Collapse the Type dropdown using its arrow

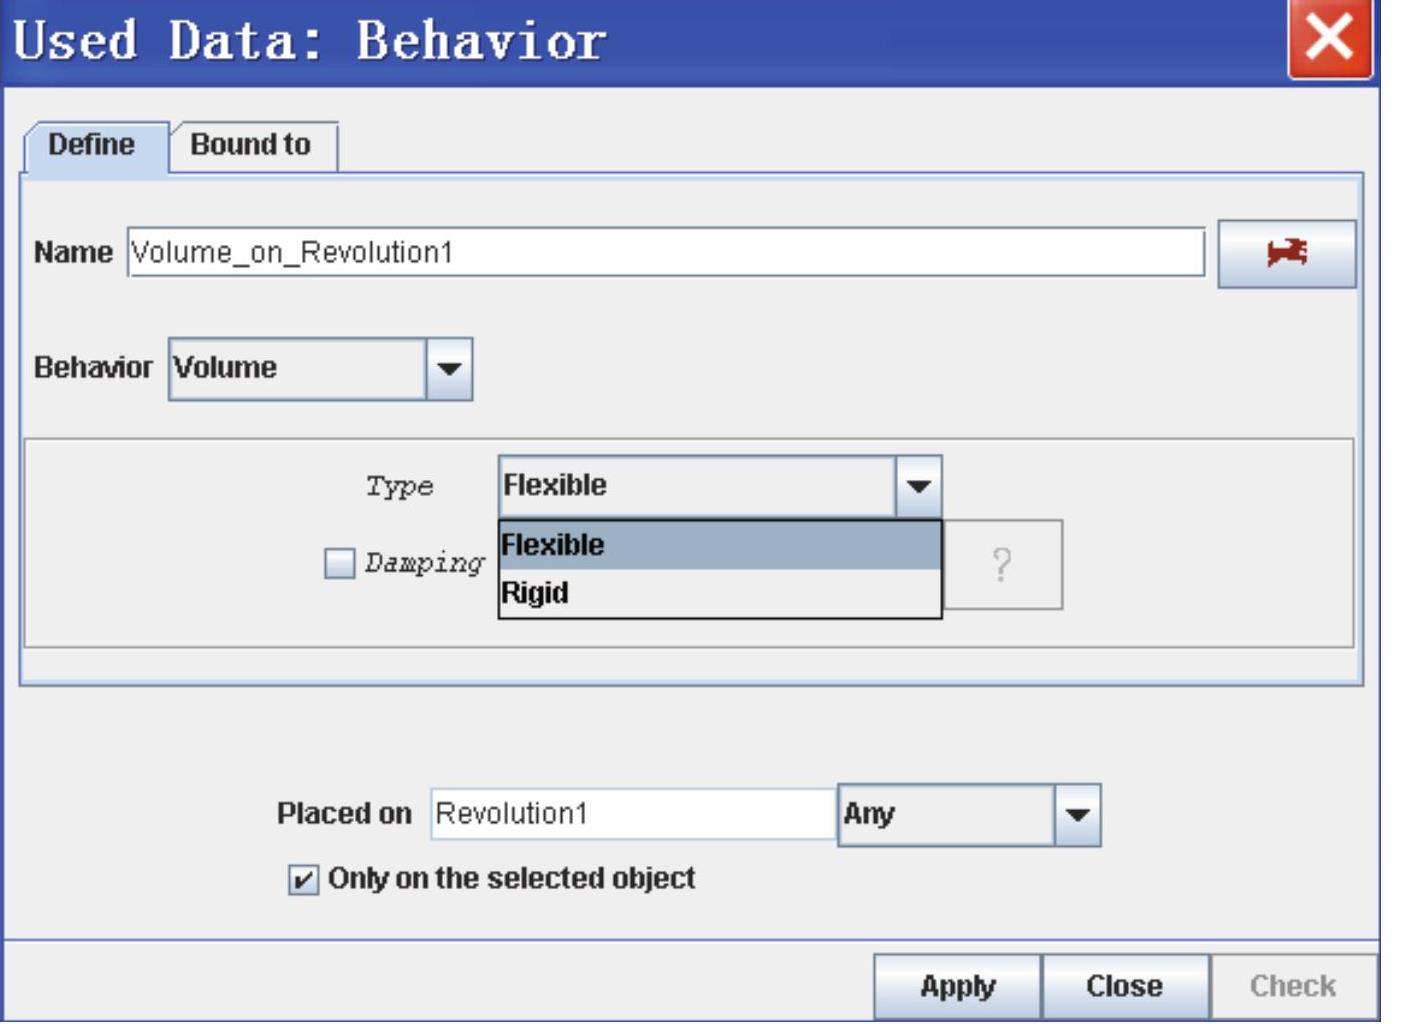coord(918,487)
